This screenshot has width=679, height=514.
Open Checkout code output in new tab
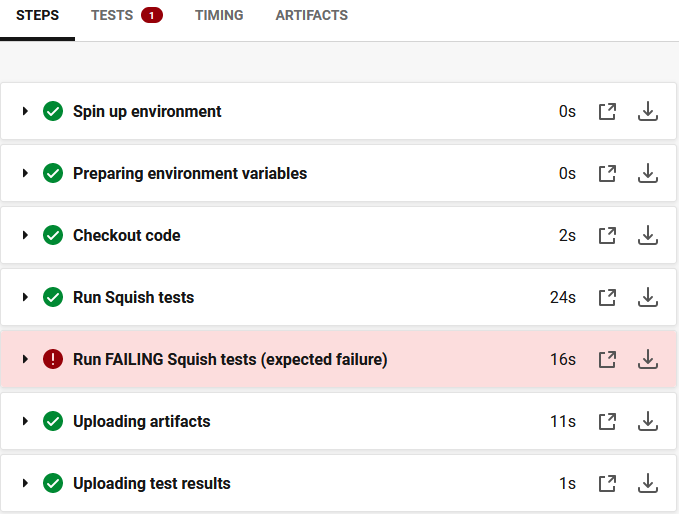(607, 236)
